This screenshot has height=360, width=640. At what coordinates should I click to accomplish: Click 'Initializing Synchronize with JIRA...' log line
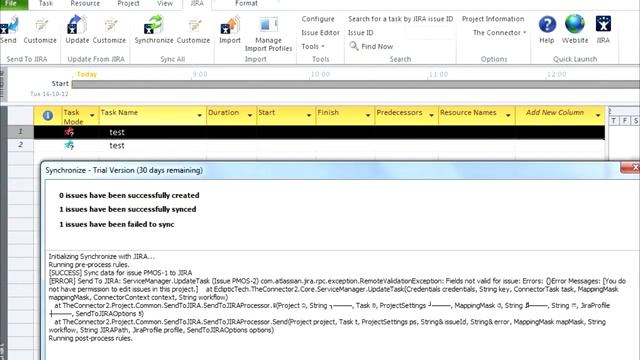102,256
